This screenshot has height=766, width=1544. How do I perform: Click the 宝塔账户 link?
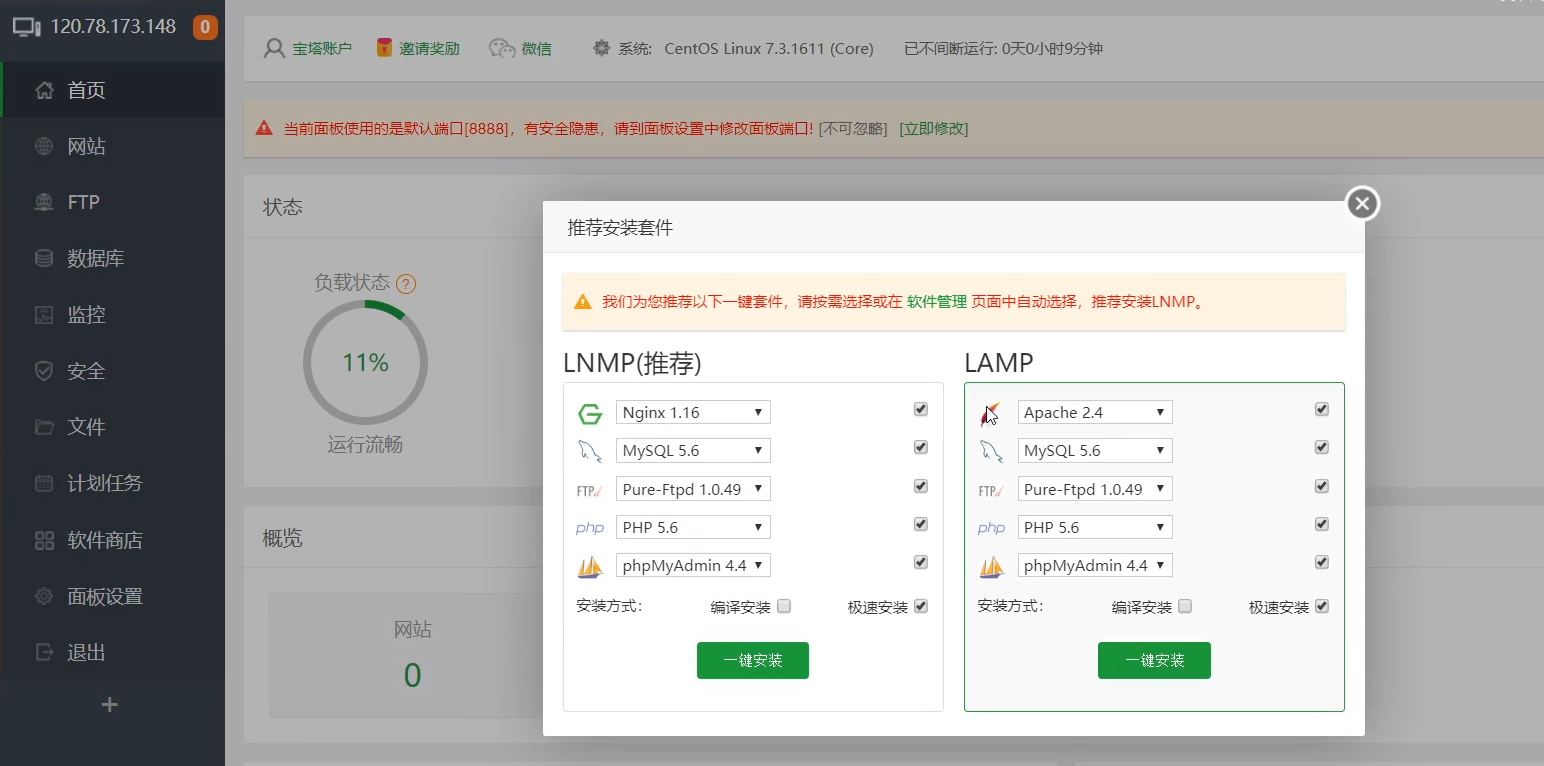(x=322, y=48)
